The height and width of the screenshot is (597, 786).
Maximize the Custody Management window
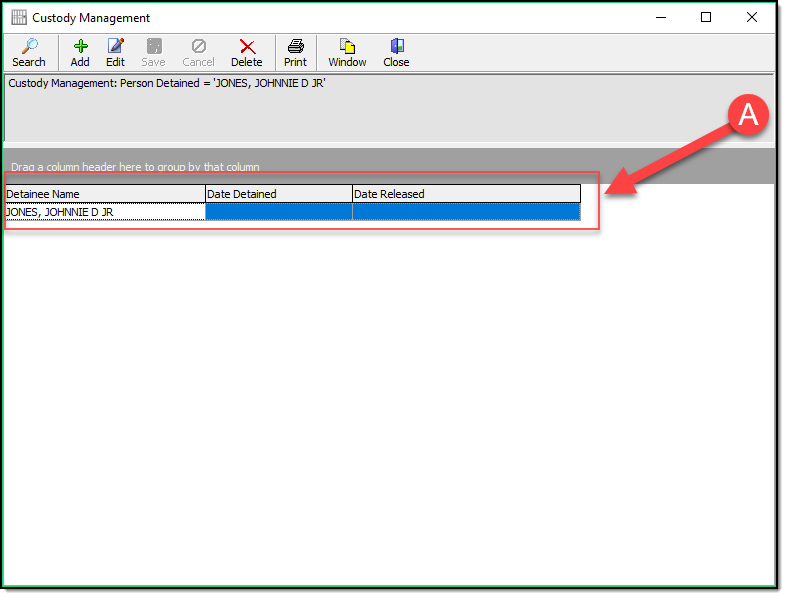tap(706, 18)
